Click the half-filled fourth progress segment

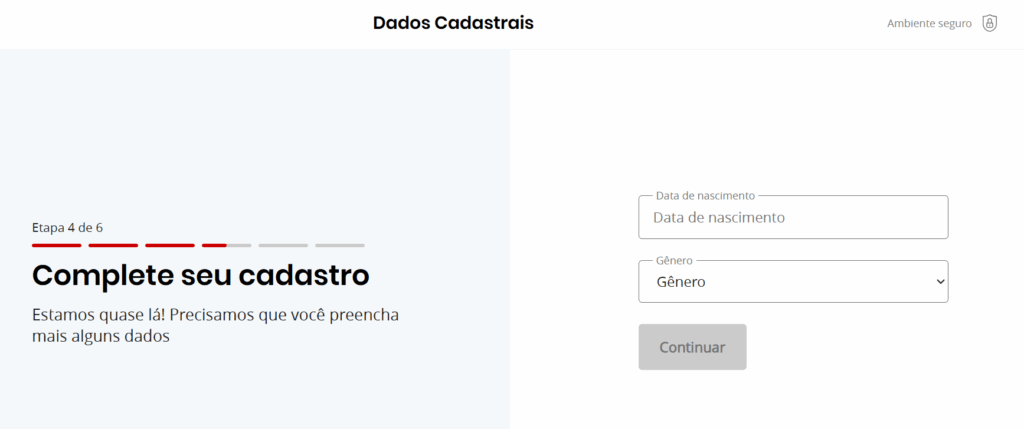(x=226, y=245)
